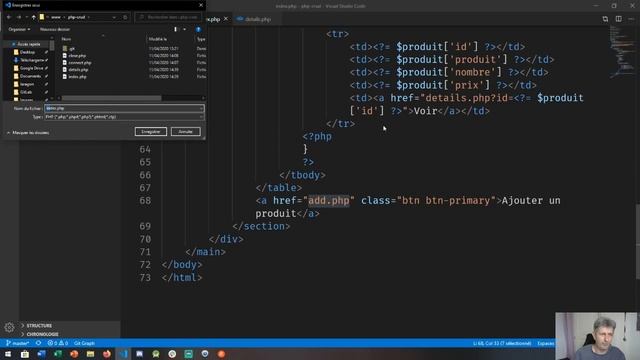The height and width of the screenshot is (360, 640).
Task: Click the master branch indicator in status bar
Action: click(x=18, y=343)
